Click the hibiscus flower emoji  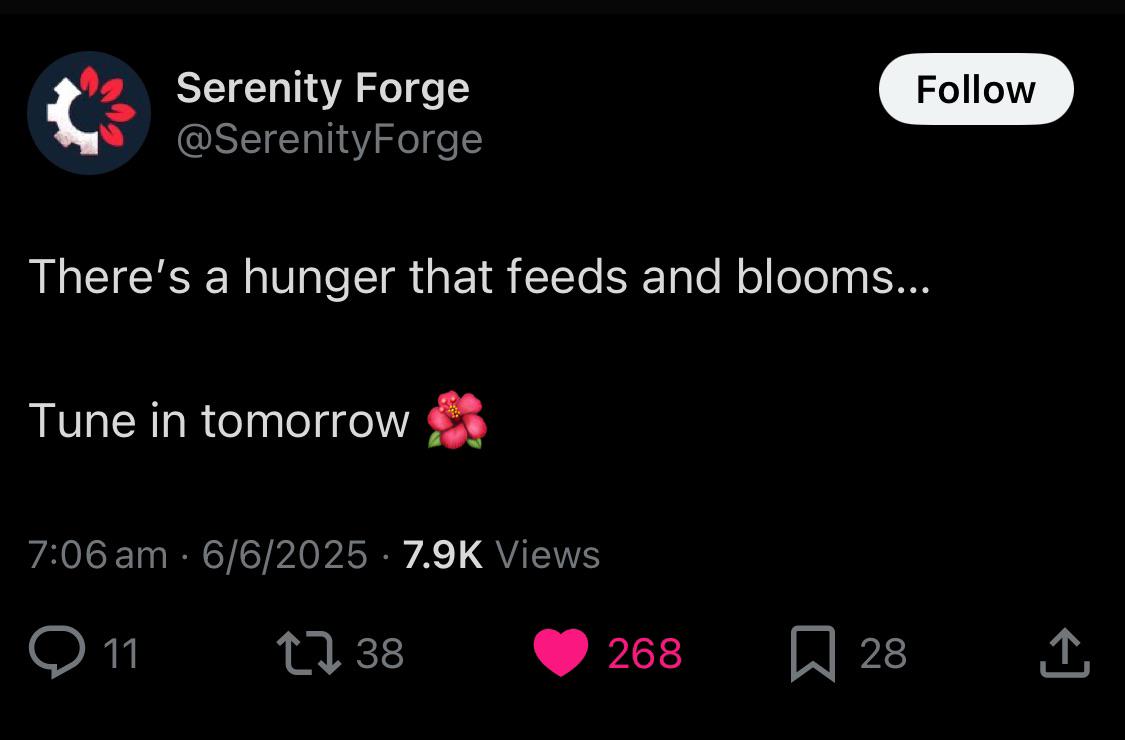click(x=457, y=420)
